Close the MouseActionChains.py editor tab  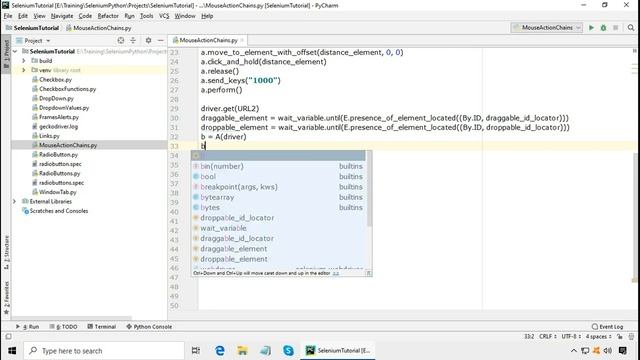pos(242,40)
